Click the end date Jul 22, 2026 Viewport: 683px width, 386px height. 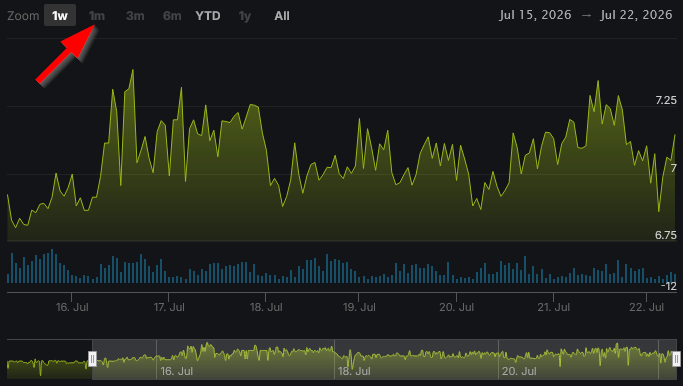pyautogui.click(x=636, y=15)
